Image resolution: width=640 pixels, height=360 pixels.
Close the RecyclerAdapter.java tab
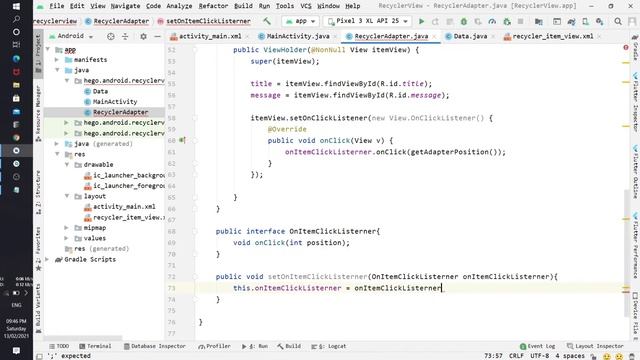[x=434, y=37]
